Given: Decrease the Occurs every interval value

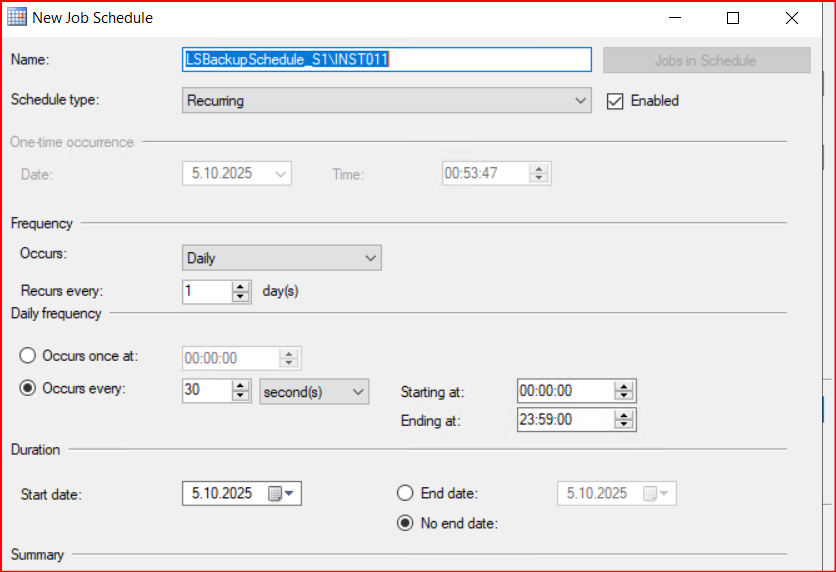Looking at the screenshot, I should (x=240, y=396).
